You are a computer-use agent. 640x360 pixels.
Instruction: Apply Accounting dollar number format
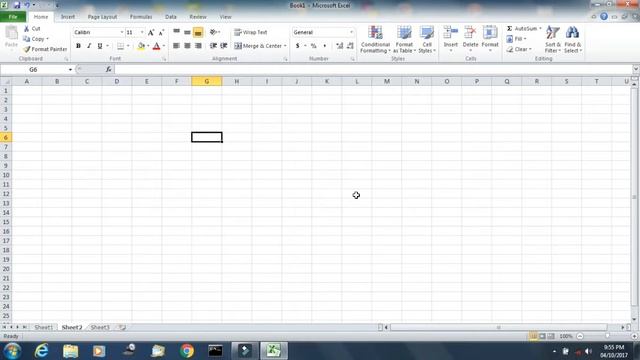(298, 46)
